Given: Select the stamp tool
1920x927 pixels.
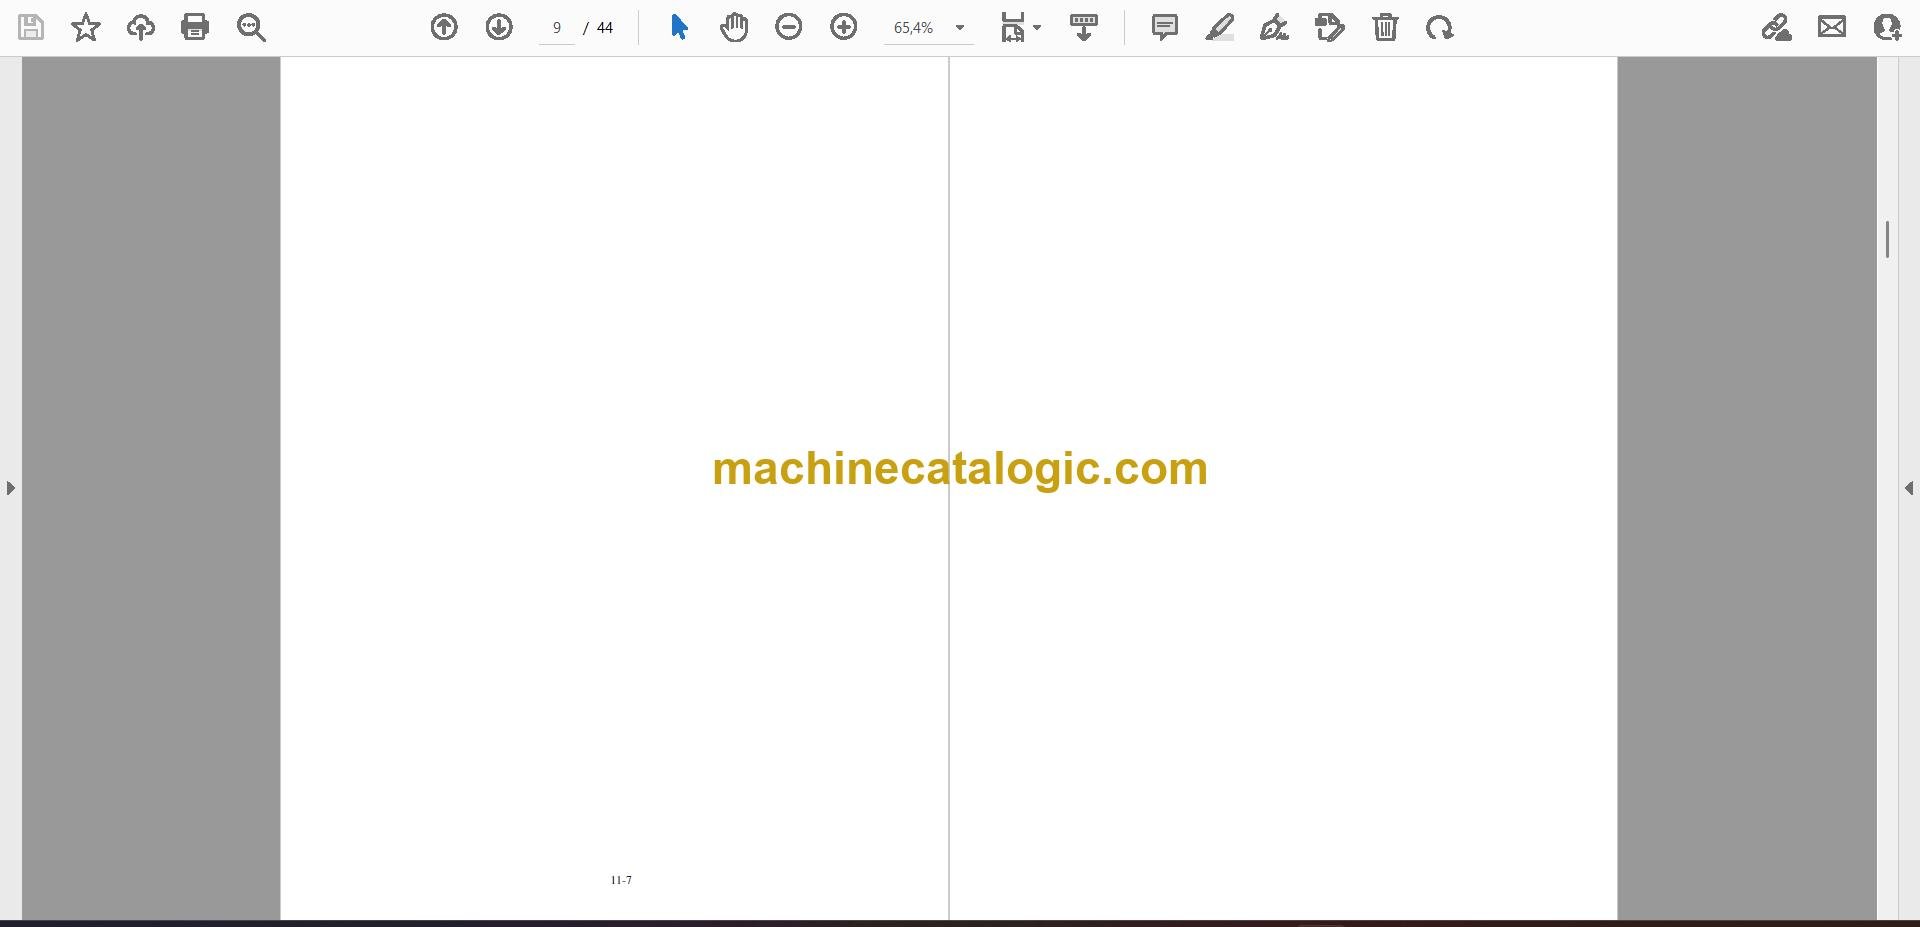Looking at the screenshot, I should tap(1330, 27).
